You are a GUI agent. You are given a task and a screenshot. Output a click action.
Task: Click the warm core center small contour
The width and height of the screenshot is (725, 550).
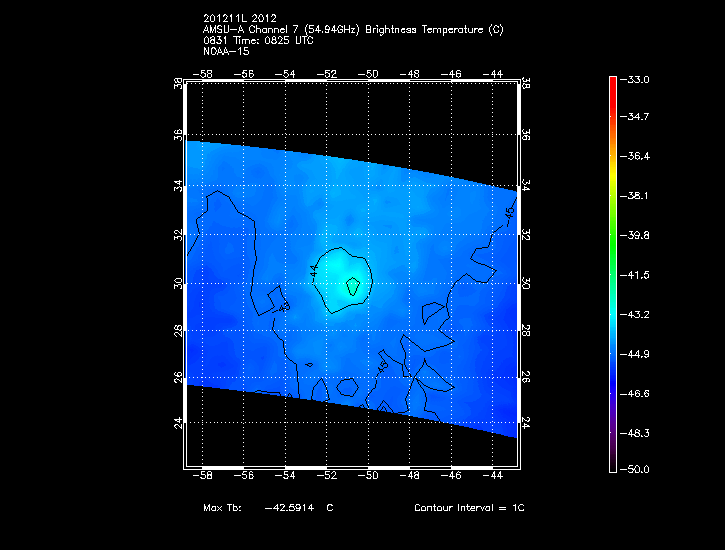352,286
